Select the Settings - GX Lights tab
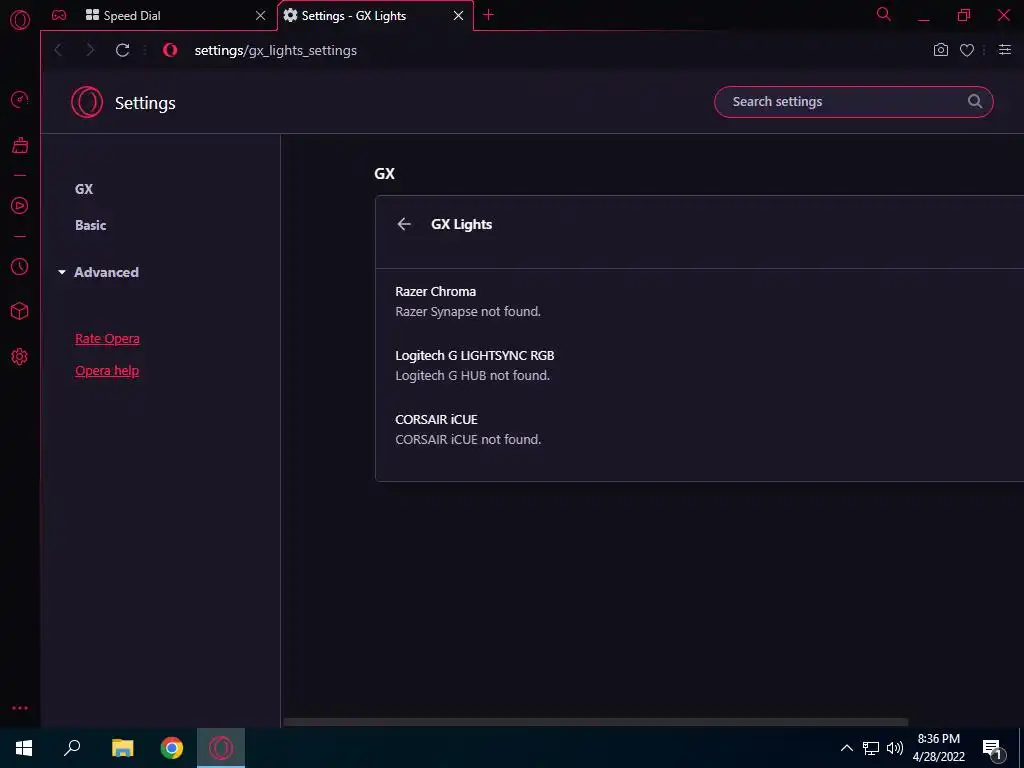The image size is (1024, 768). 376,15
